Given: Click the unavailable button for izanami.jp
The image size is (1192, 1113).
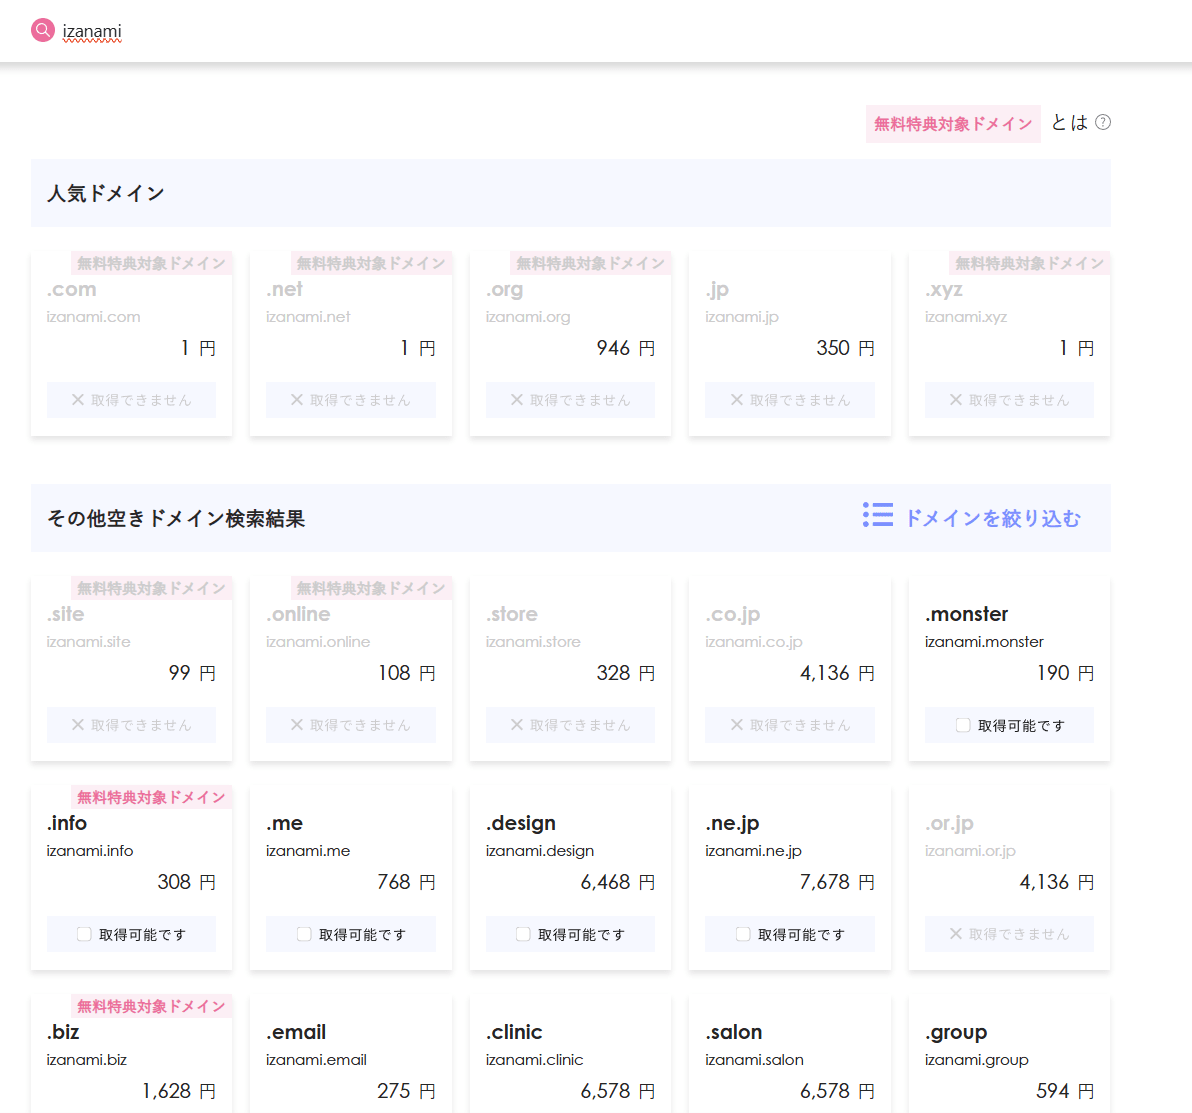Looking at the screenshot, I should tap(790, 400).
